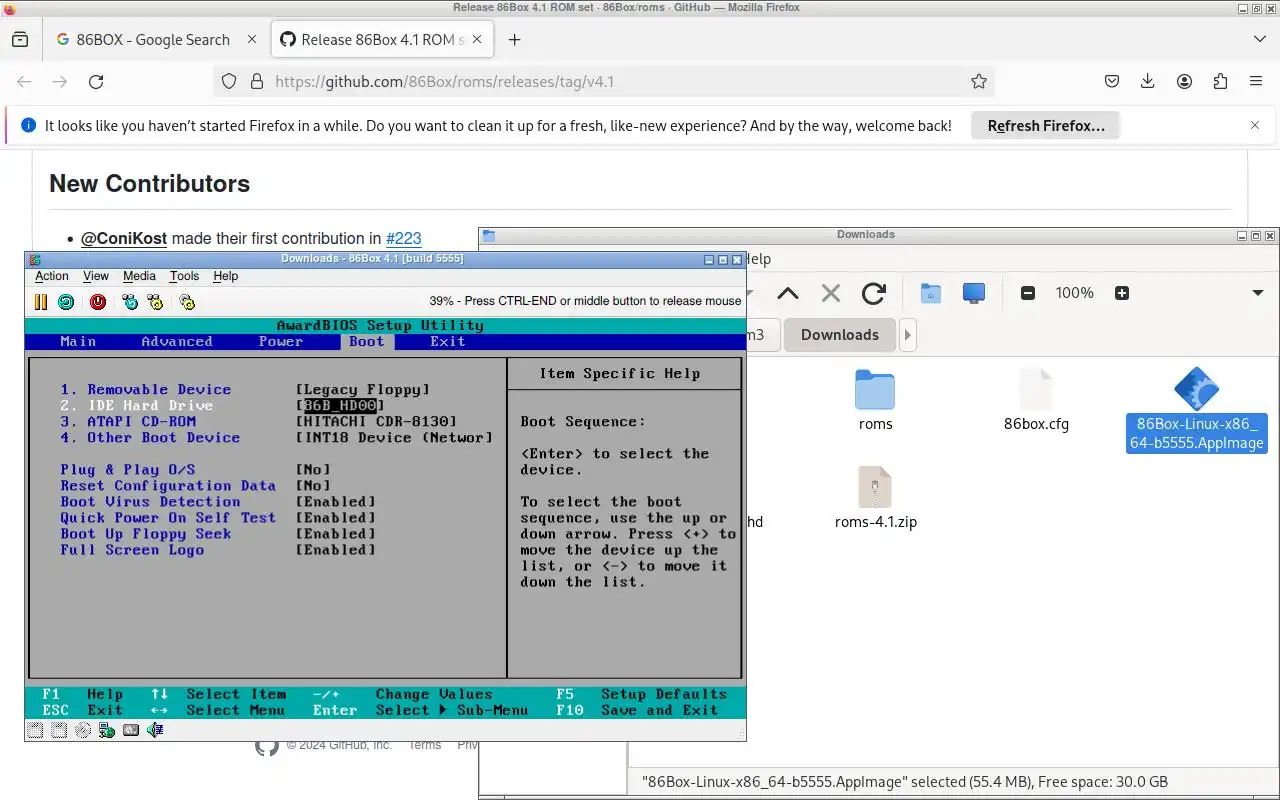Image resolution: width=1280 pixels, height=800 pixels.
Task: Open the @ConiKost contributor link
Action: pyautogui.click(x=124, y=238)
